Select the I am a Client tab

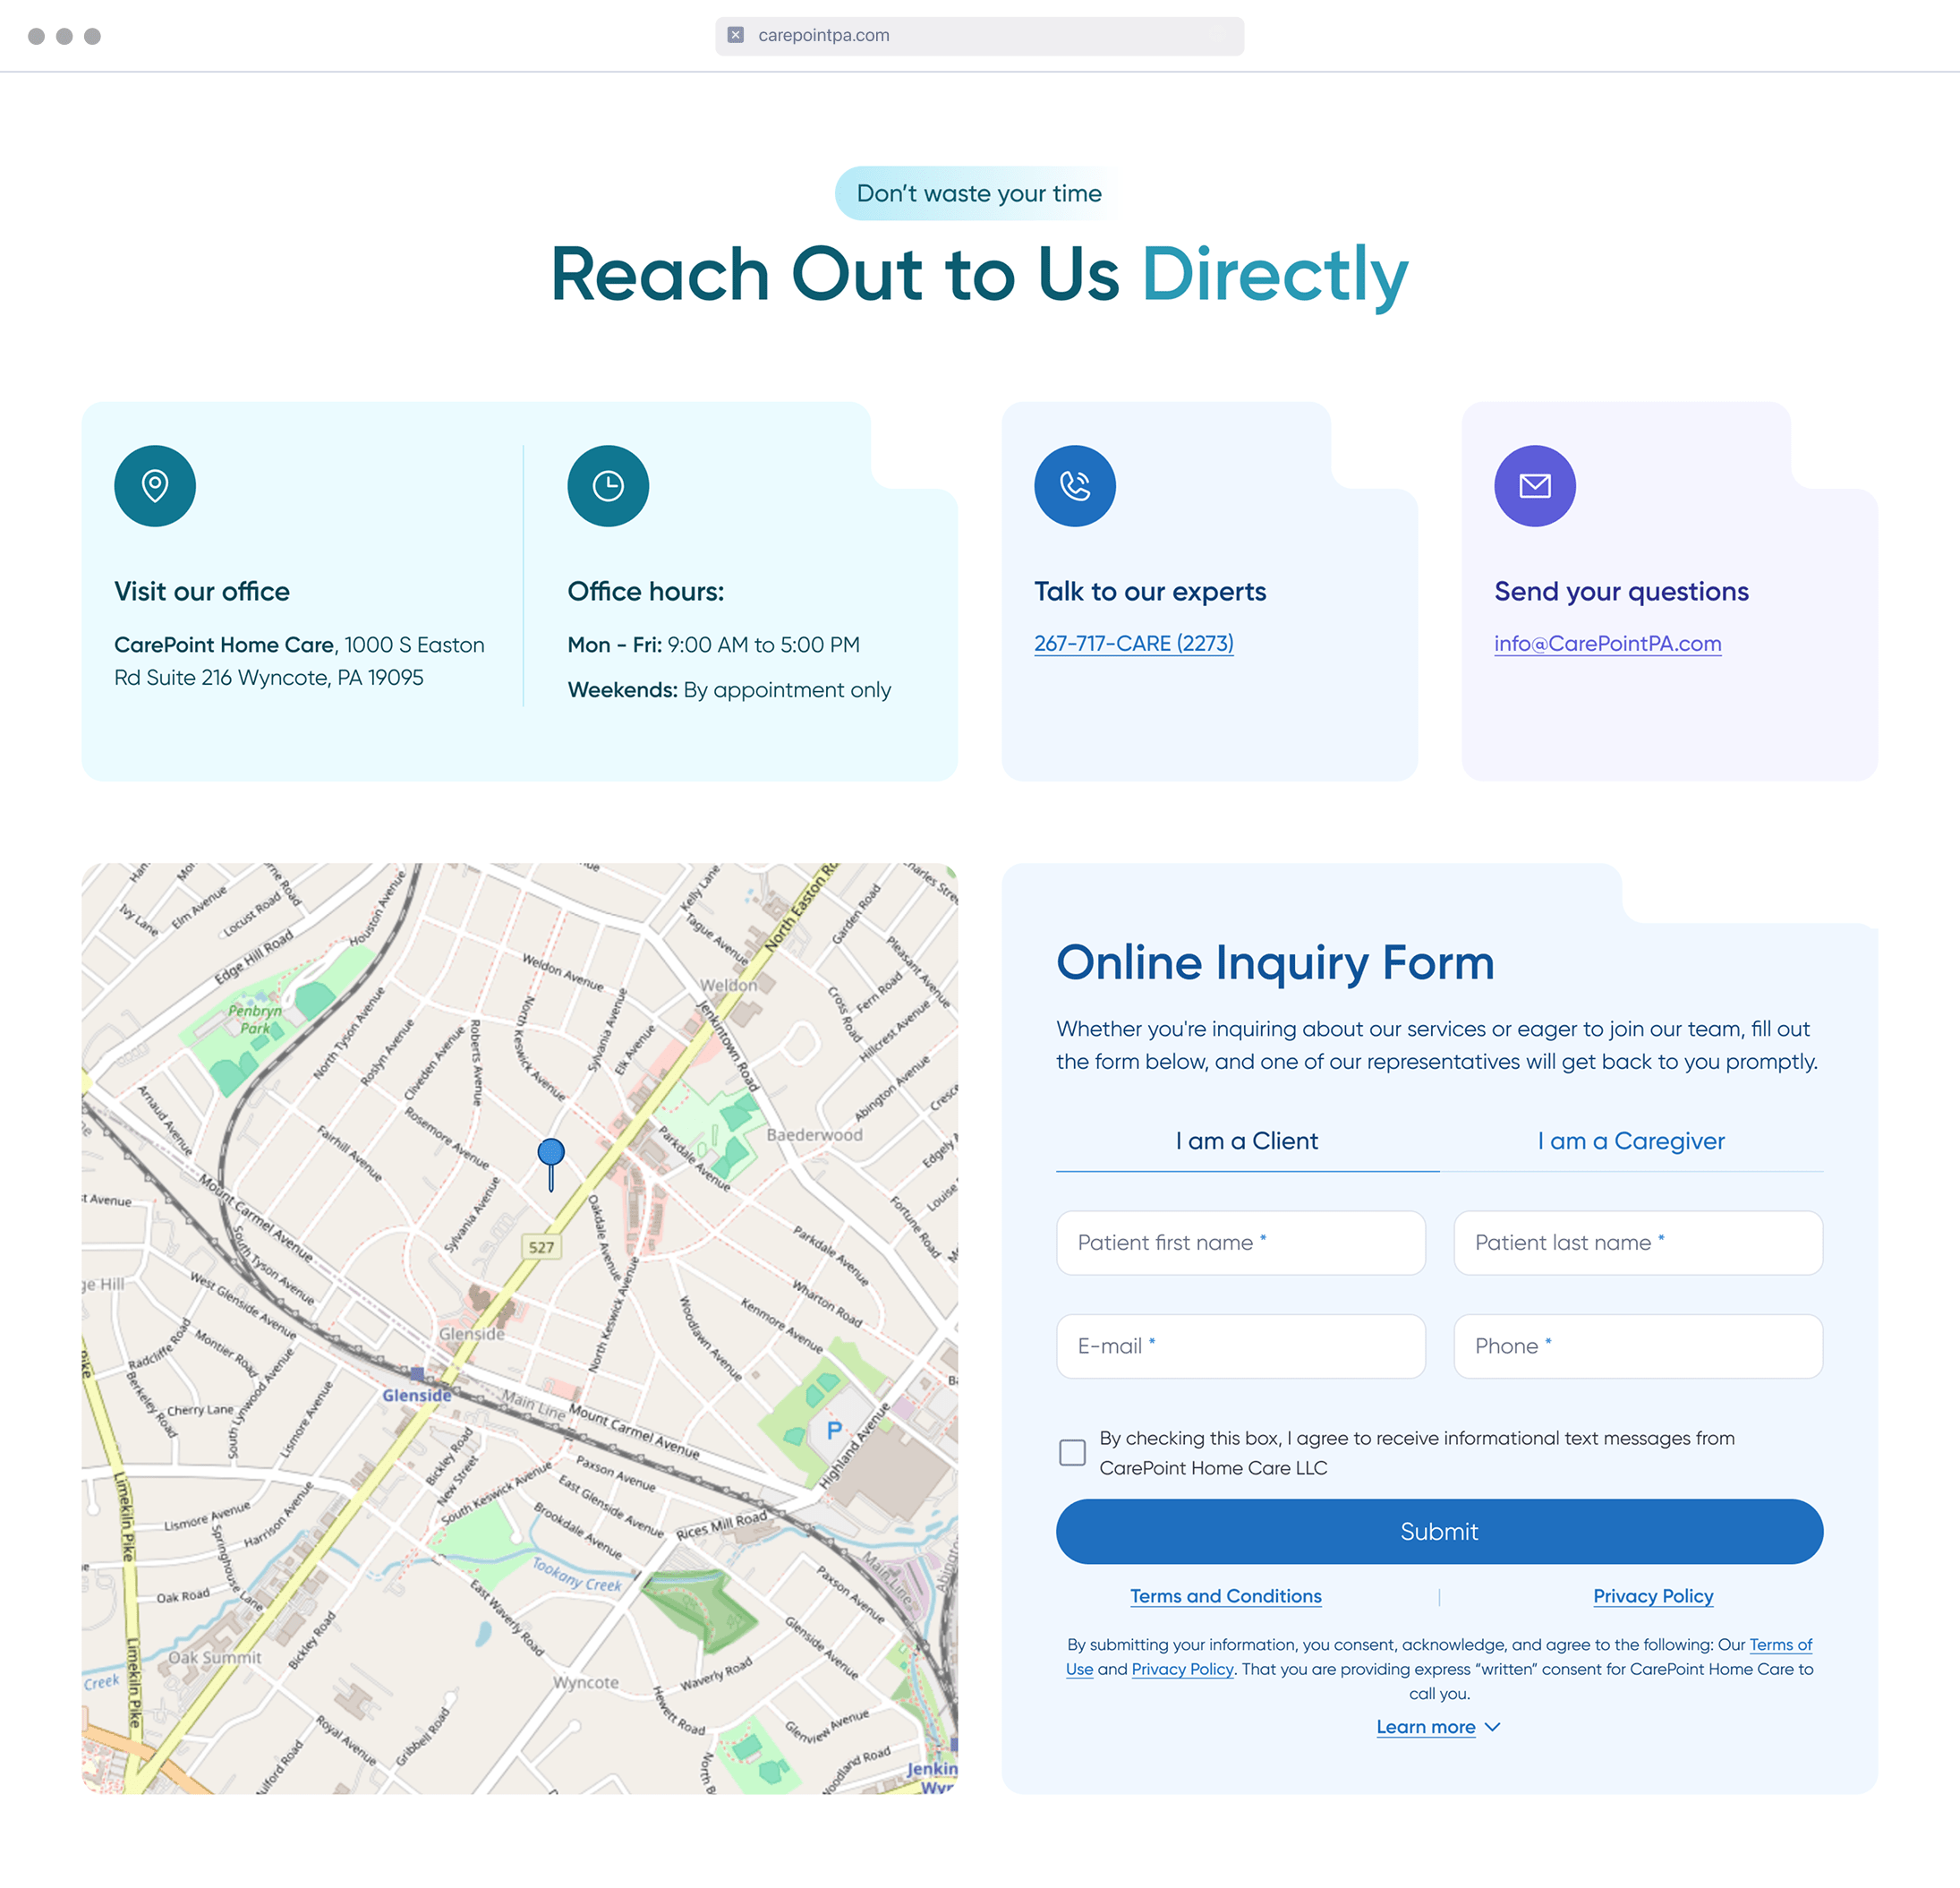(x=1246, y=1140)
